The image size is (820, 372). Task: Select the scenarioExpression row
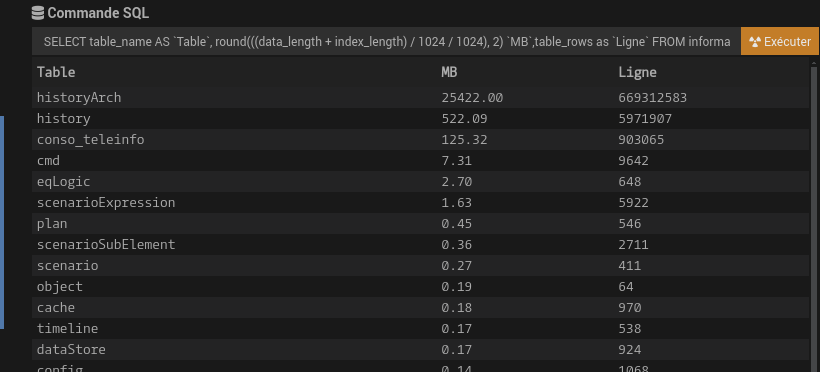click(x=420, y=202)
